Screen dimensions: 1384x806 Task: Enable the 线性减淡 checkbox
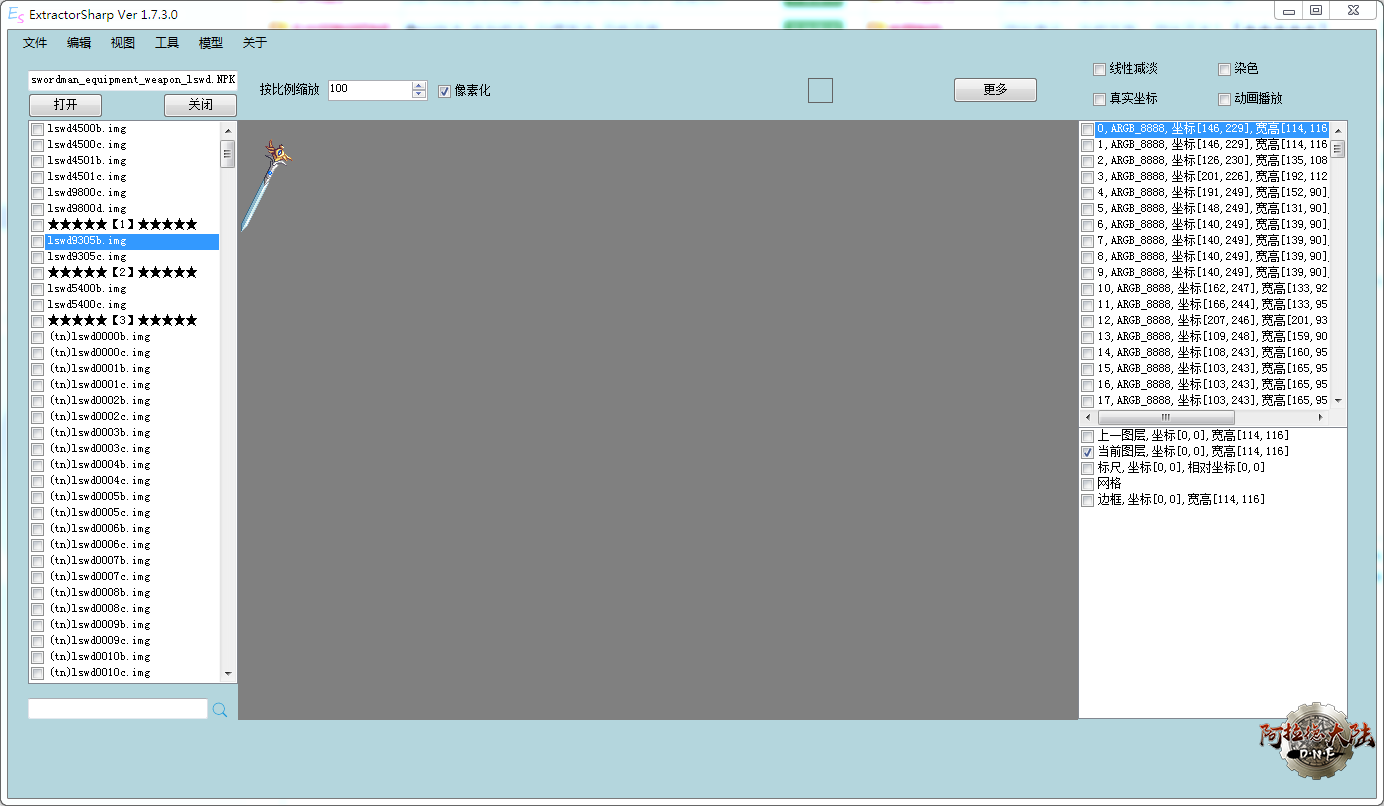[x=1100, y=70]
